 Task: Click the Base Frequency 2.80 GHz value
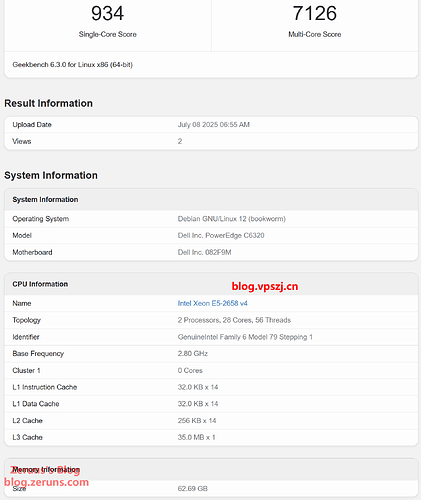coord(193,354)
